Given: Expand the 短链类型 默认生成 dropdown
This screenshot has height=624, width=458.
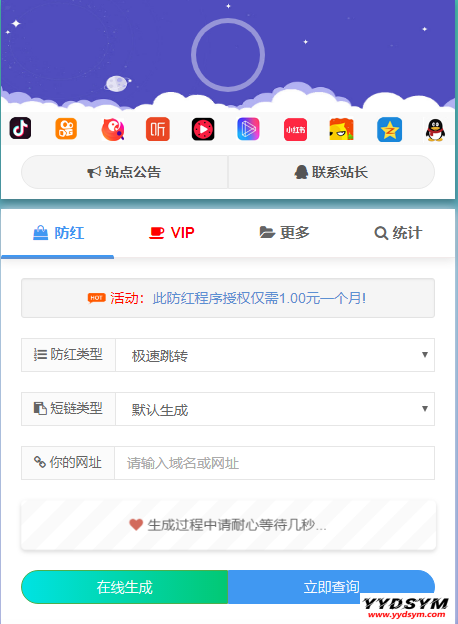Looking at the screenshot, I should point(275,409).
